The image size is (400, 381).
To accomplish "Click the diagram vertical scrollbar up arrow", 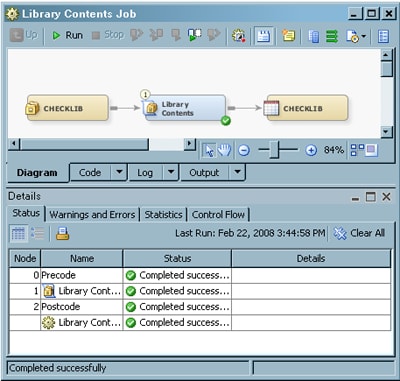I will tap(386, 55).
